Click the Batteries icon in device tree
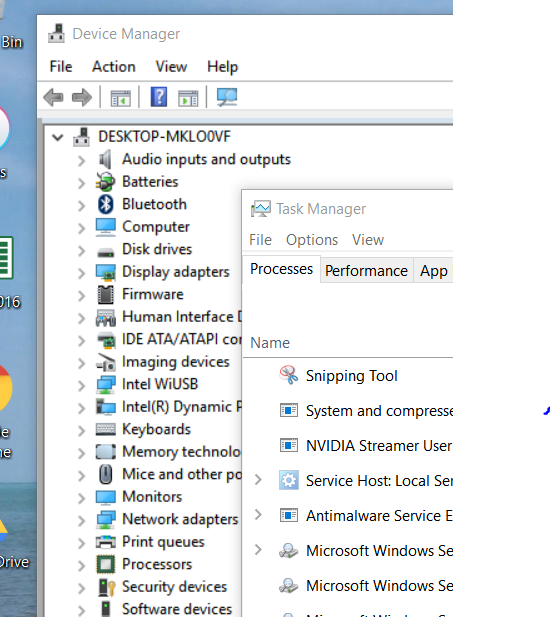The height and width of the screenshot is (617, 550). [x=105, y=182]
